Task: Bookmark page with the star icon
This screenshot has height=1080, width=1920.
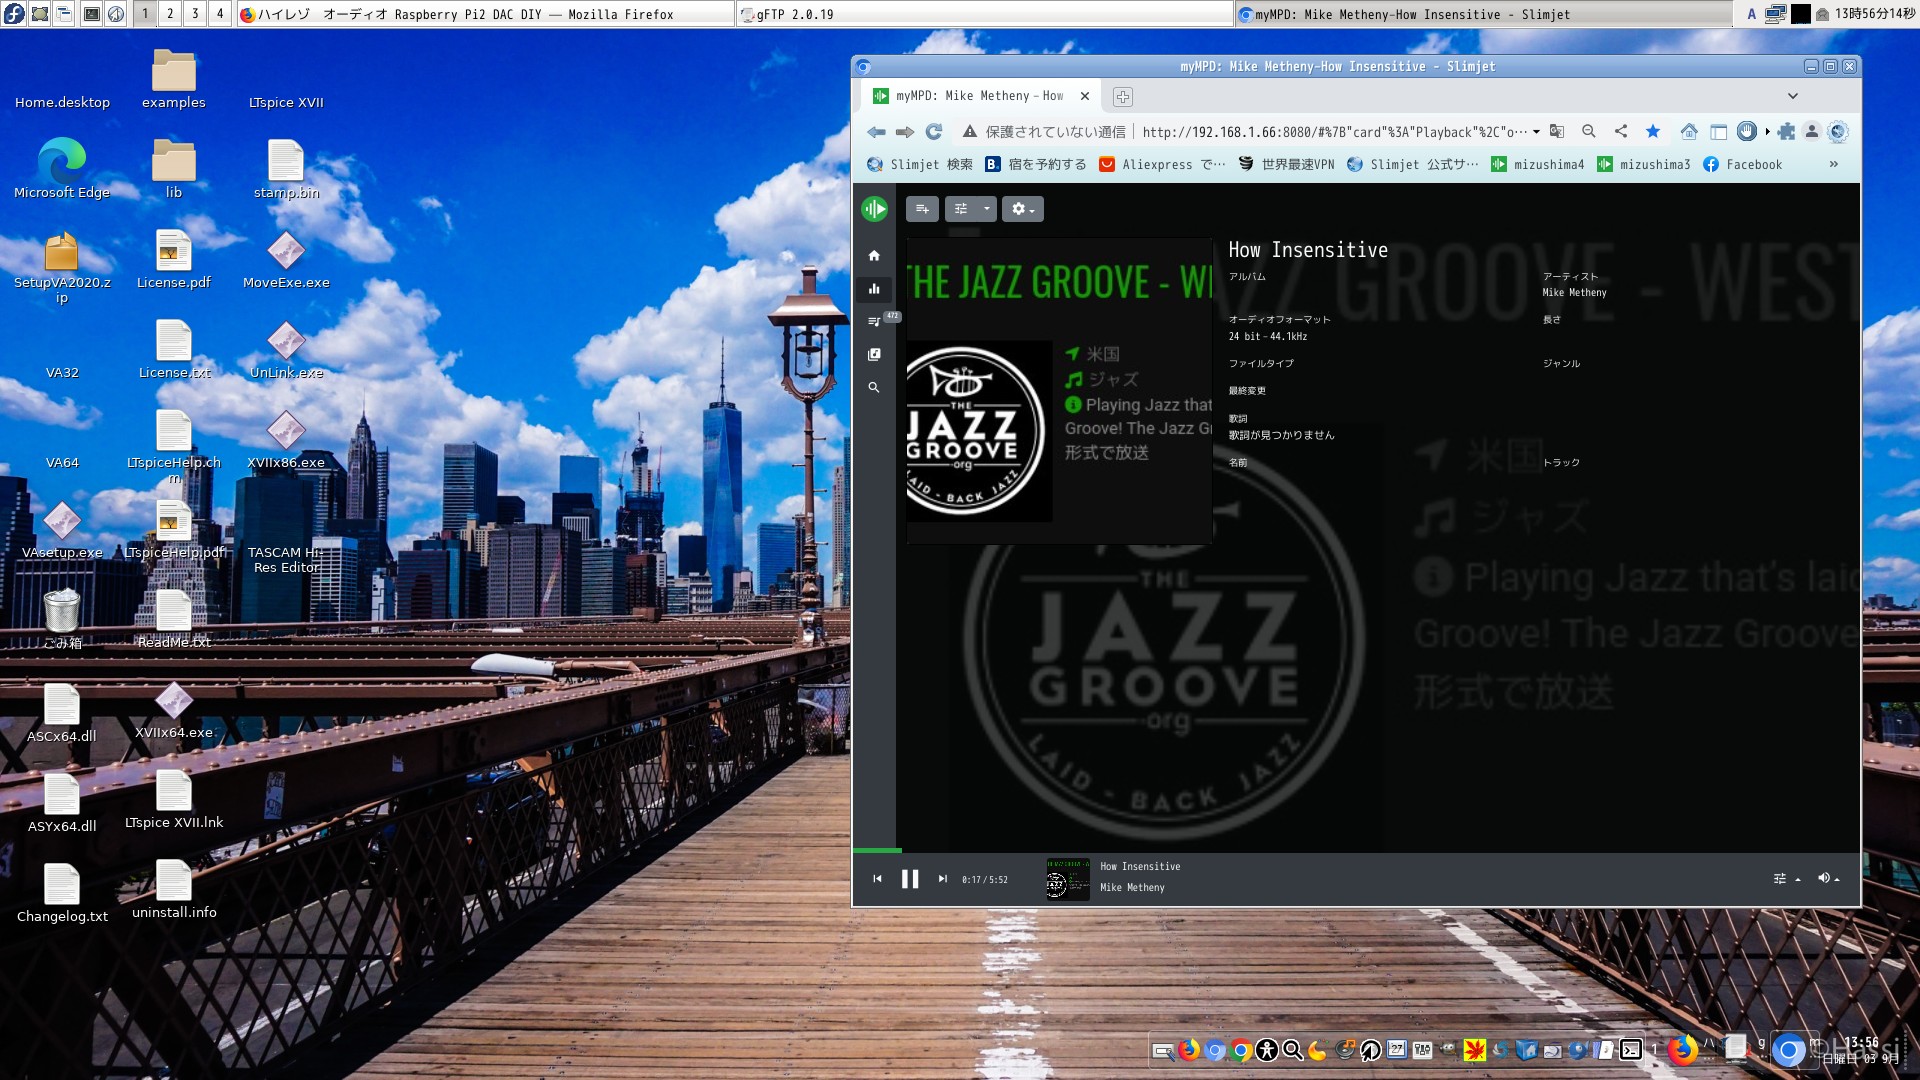Action: [x=1653, y=132]
